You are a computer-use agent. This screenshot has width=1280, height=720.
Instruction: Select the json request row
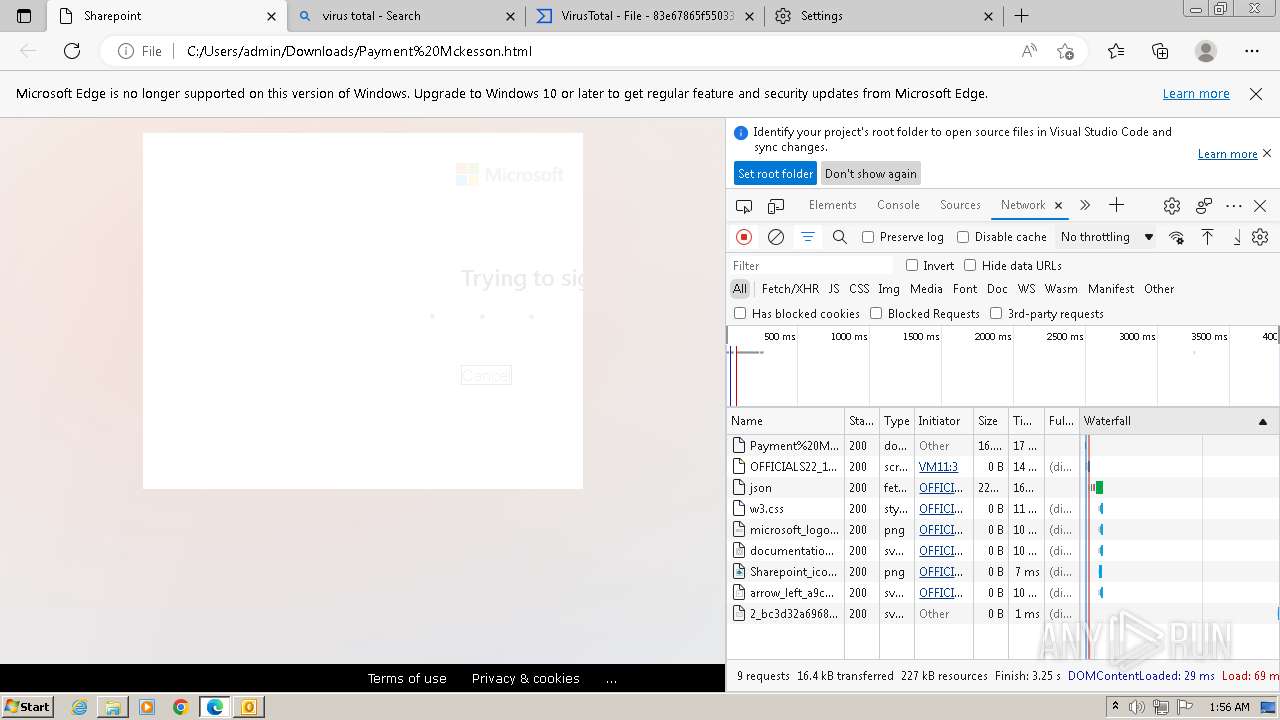coord(1002,488)
